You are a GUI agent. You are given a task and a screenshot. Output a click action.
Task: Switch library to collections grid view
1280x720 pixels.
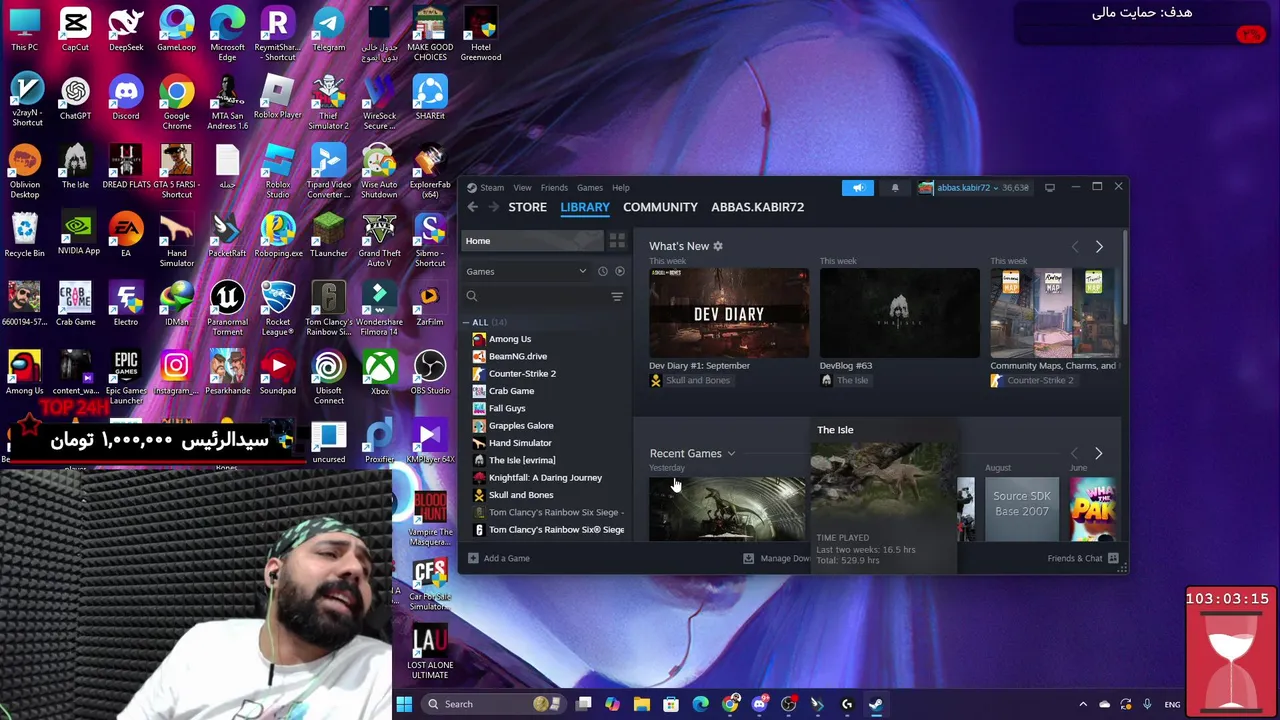pyautogui.click(x=617, y=241)
